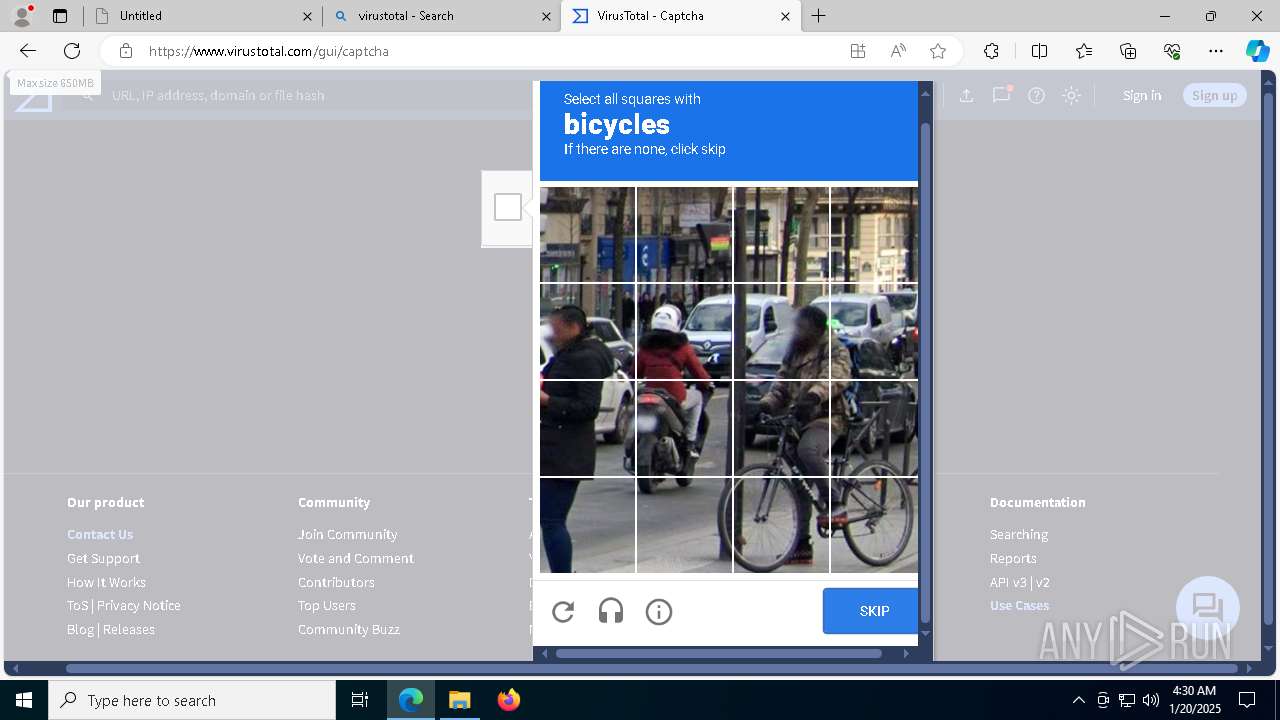Close the Untitled tab
1280x720 pixels.
point(307,16)
